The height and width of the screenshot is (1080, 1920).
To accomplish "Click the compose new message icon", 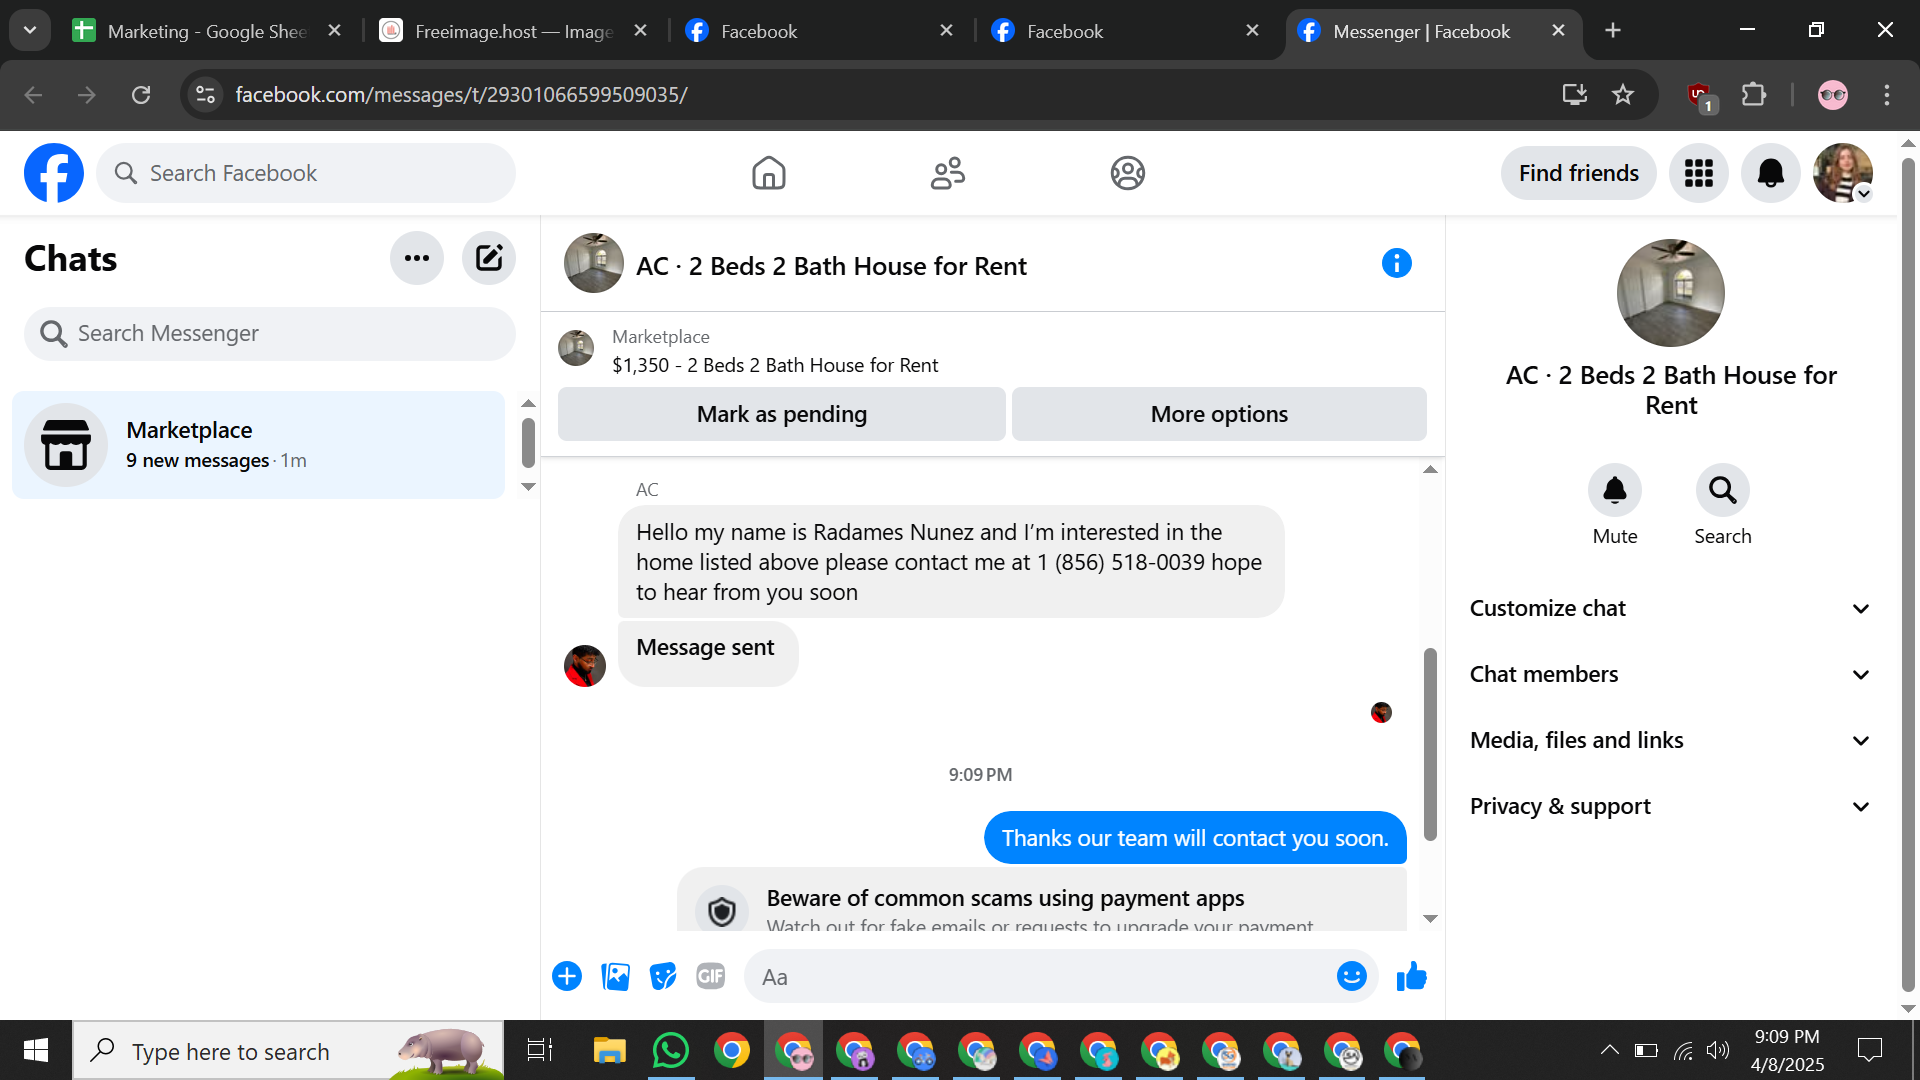I will tap(488, 259).
